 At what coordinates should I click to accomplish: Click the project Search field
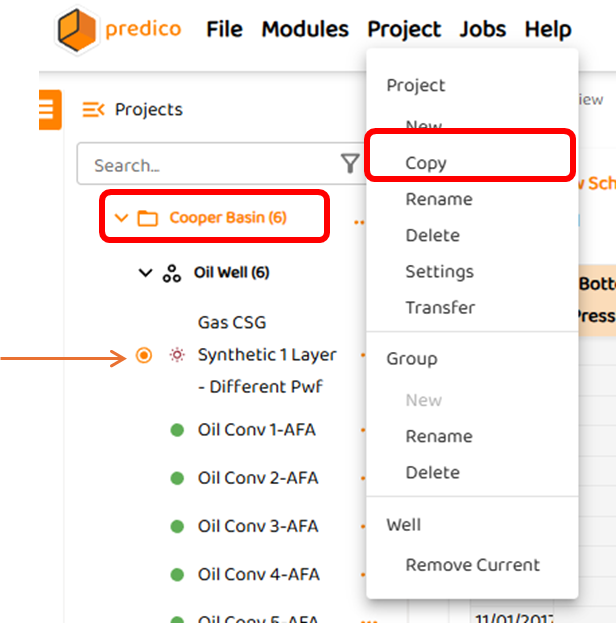(x=210, y=165)
